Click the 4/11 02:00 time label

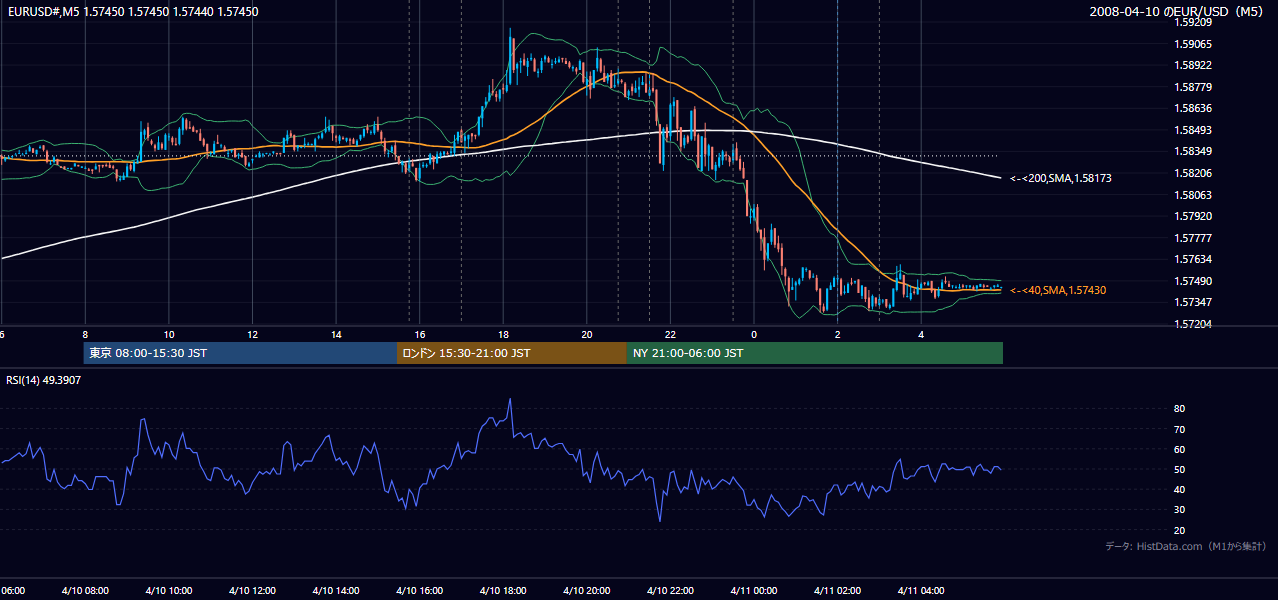[x=837, y=590]
